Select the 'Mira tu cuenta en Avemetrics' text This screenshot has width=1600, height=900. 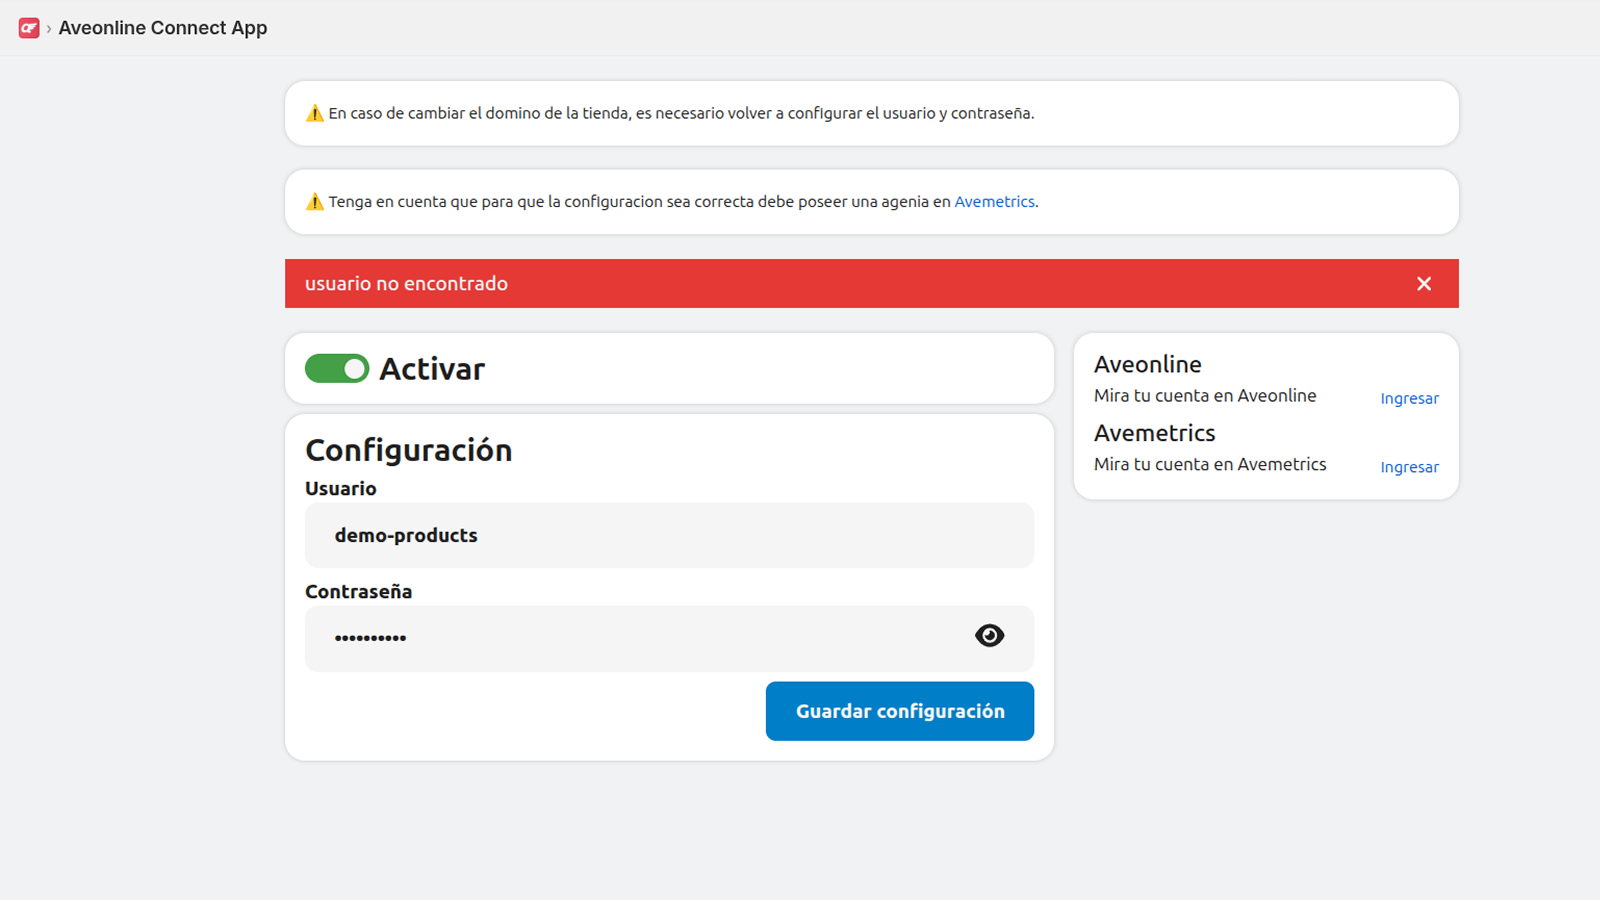pyautogui.click(x=1210, y=464)
